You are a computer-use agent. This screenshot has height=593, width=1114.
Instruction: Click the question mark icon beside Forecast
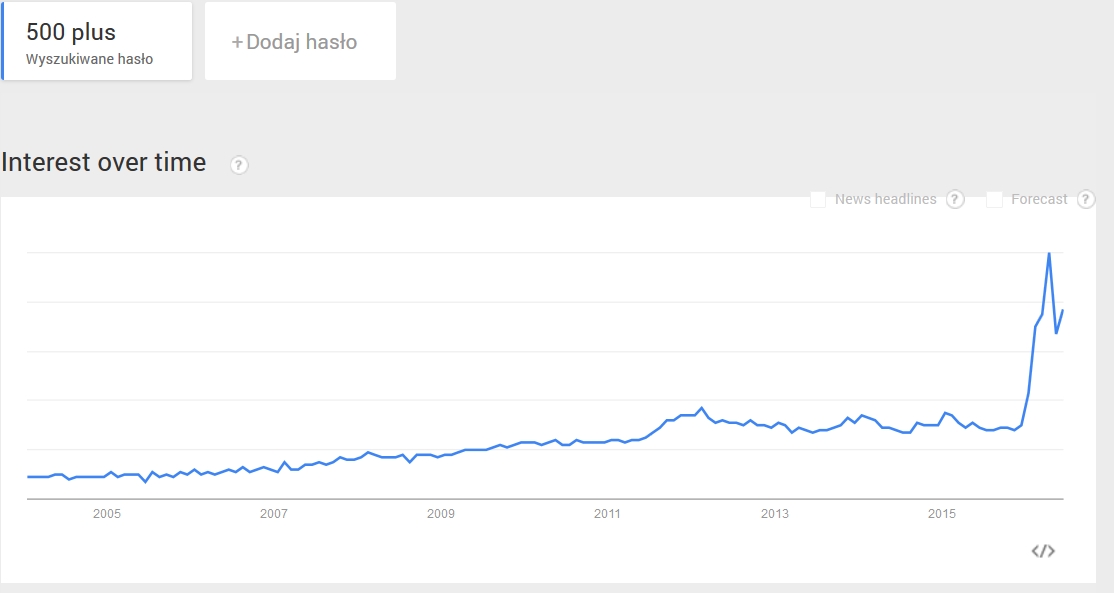click(1086, 200)
